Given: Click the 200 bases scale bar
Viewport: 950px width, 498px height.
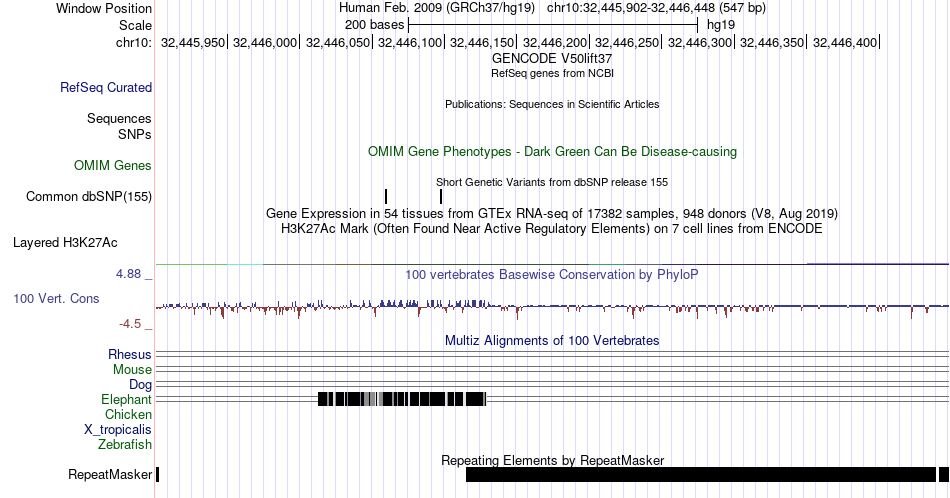Looking at the screenshot, I should pos(553,25).
